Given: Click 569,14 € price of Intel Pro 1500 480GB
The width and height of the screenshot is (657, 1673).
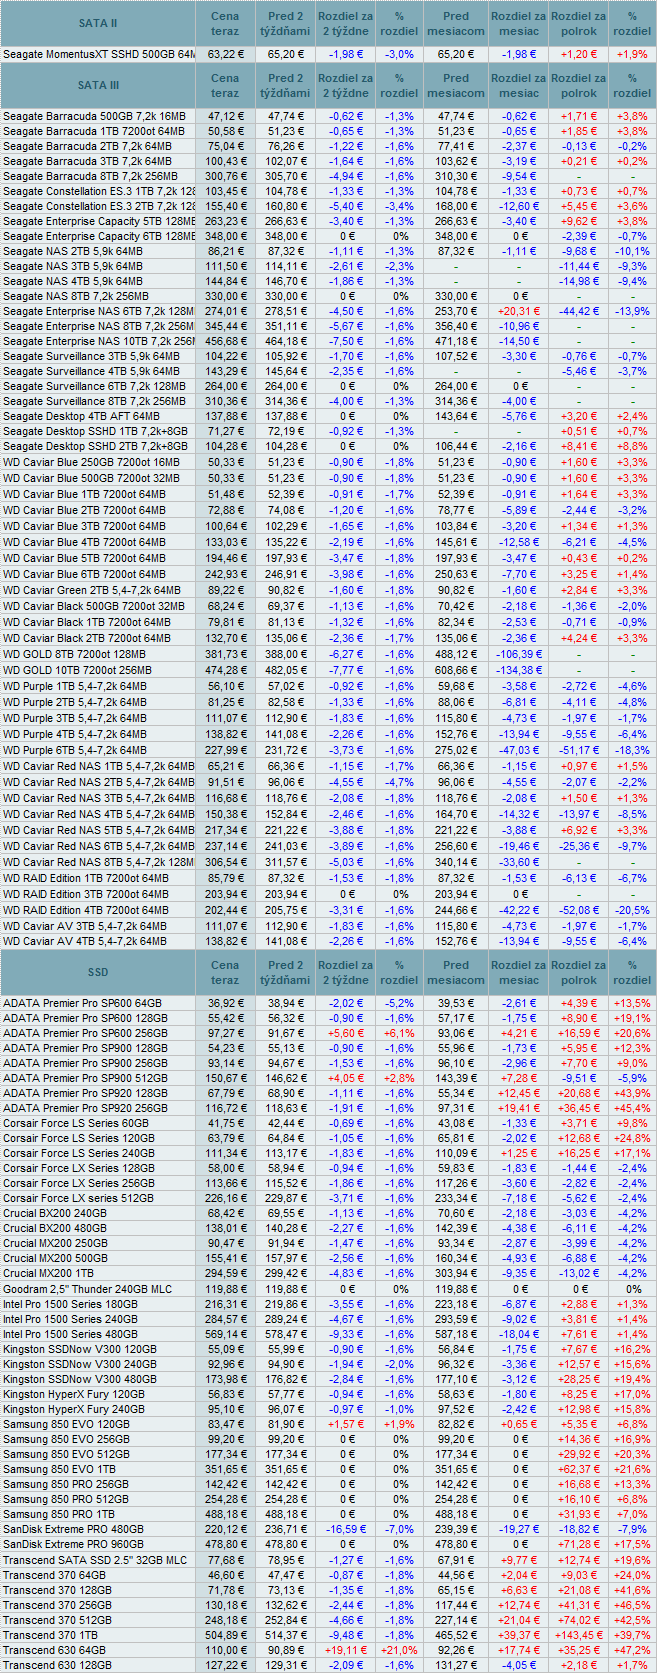Looking at the screenshot, I should 225,1334.
